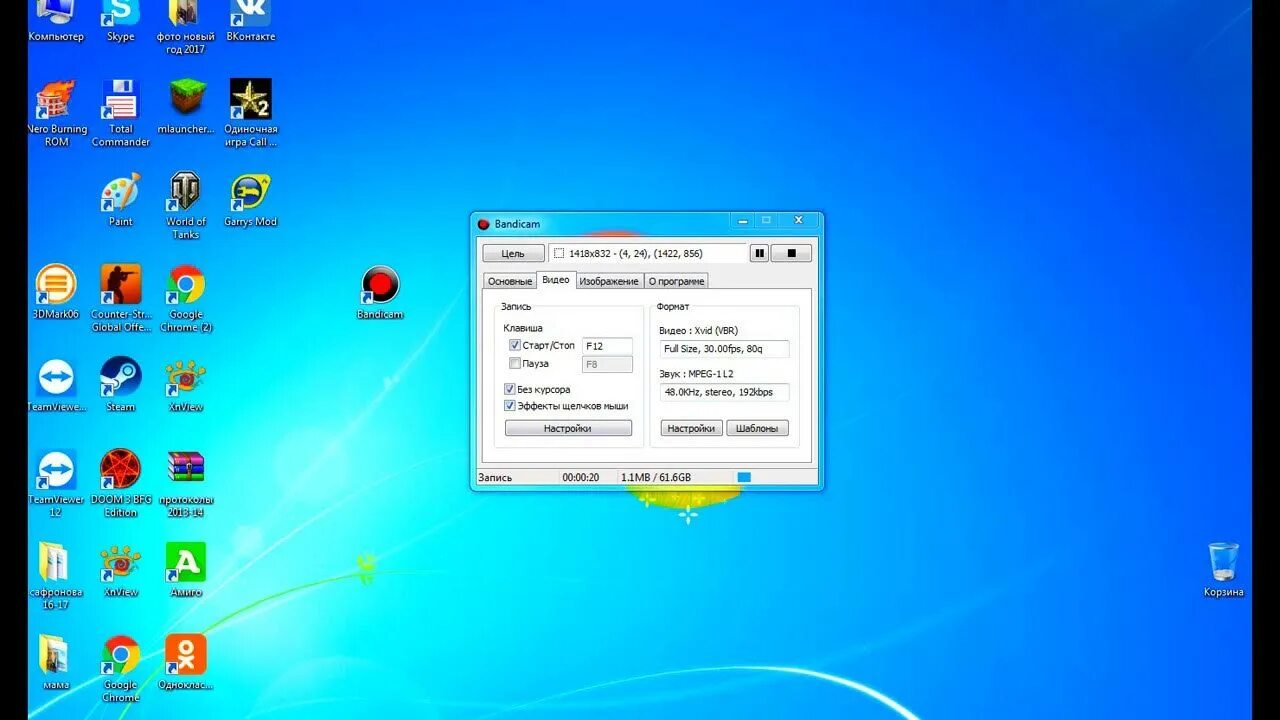Select the Total Commander icon
1280x720 pixels.
(121, 114)
